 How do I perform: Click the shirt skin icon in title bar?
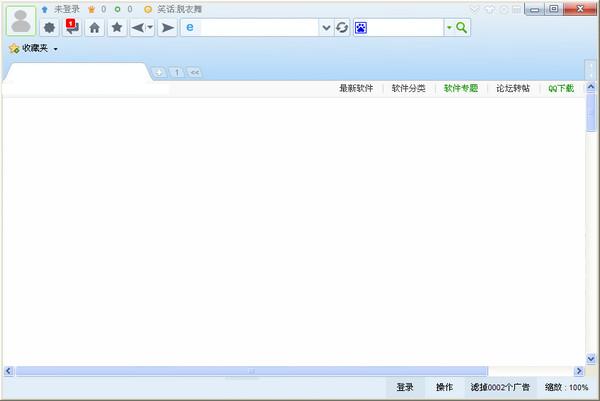click(x=490, y=10)
